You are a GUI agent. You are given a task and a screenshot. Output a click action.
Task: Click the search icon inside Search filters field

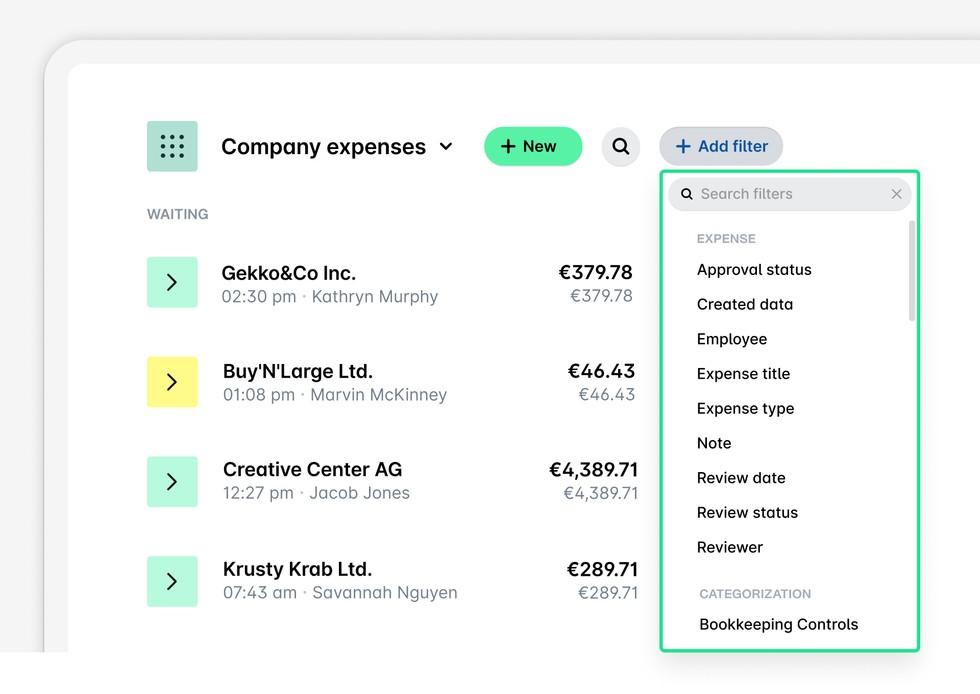pyautogui.click(x=686, y=193)
